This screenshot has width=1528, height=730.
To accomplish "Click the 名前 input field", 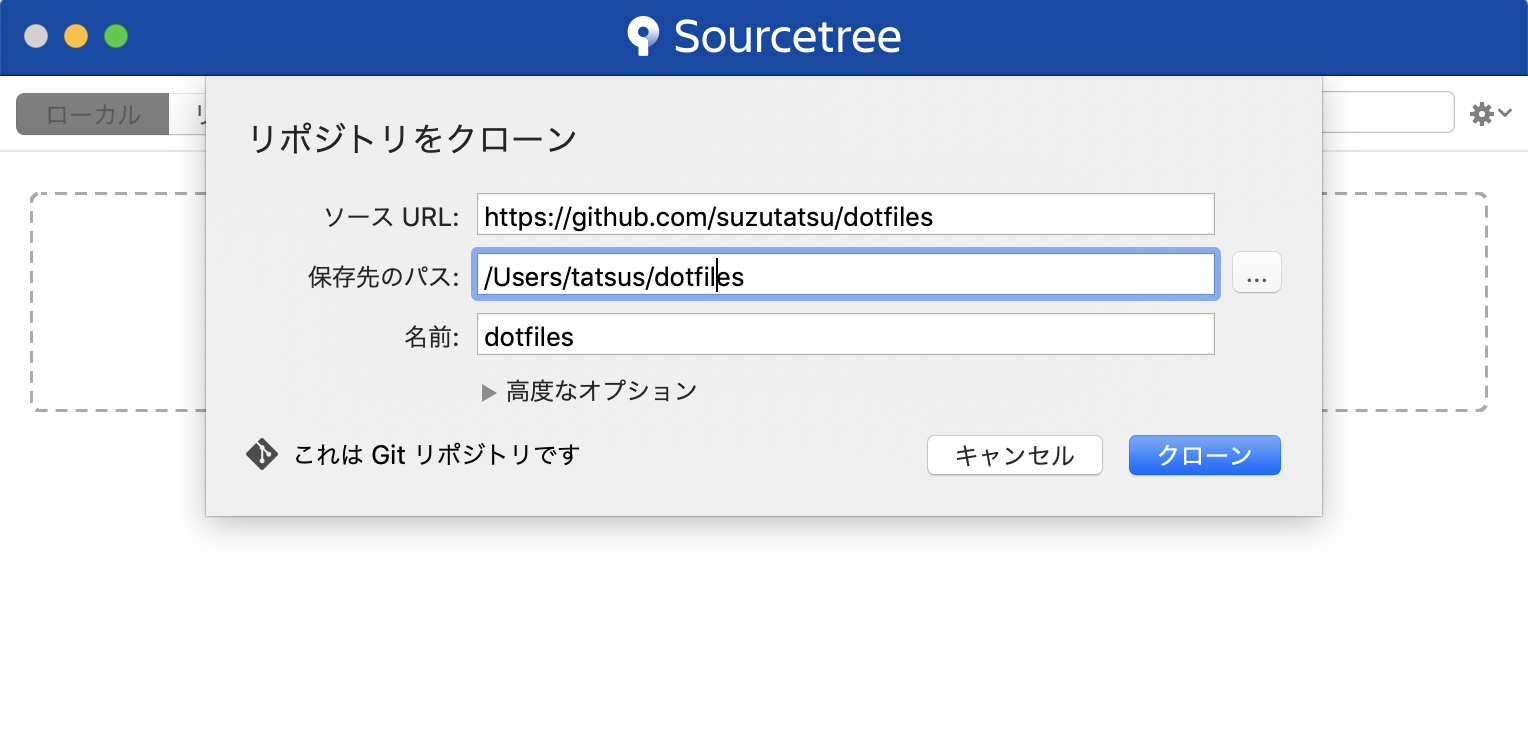I will pos(845,334).
